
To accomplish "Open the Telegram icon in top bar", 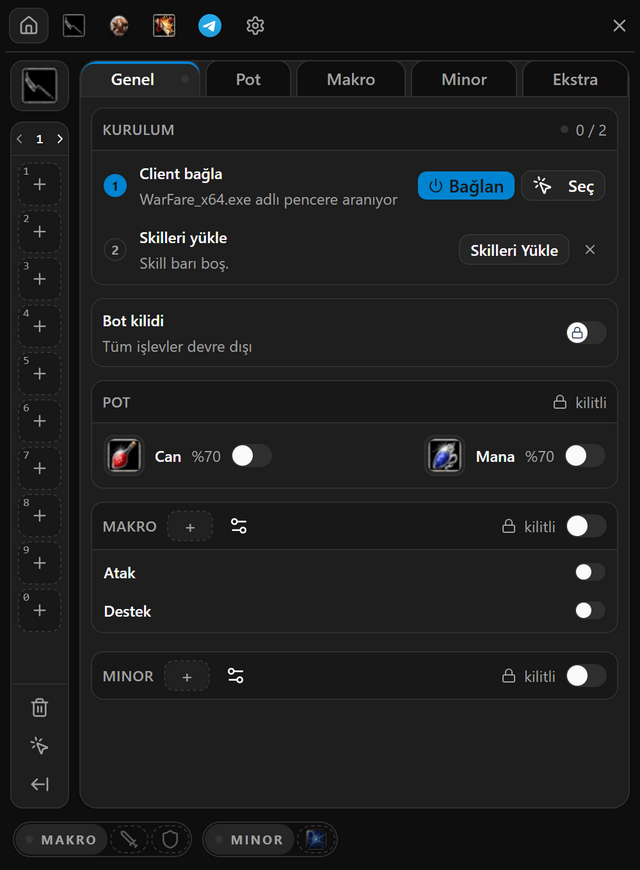I will pyautogui.click(x=210, y=26).
